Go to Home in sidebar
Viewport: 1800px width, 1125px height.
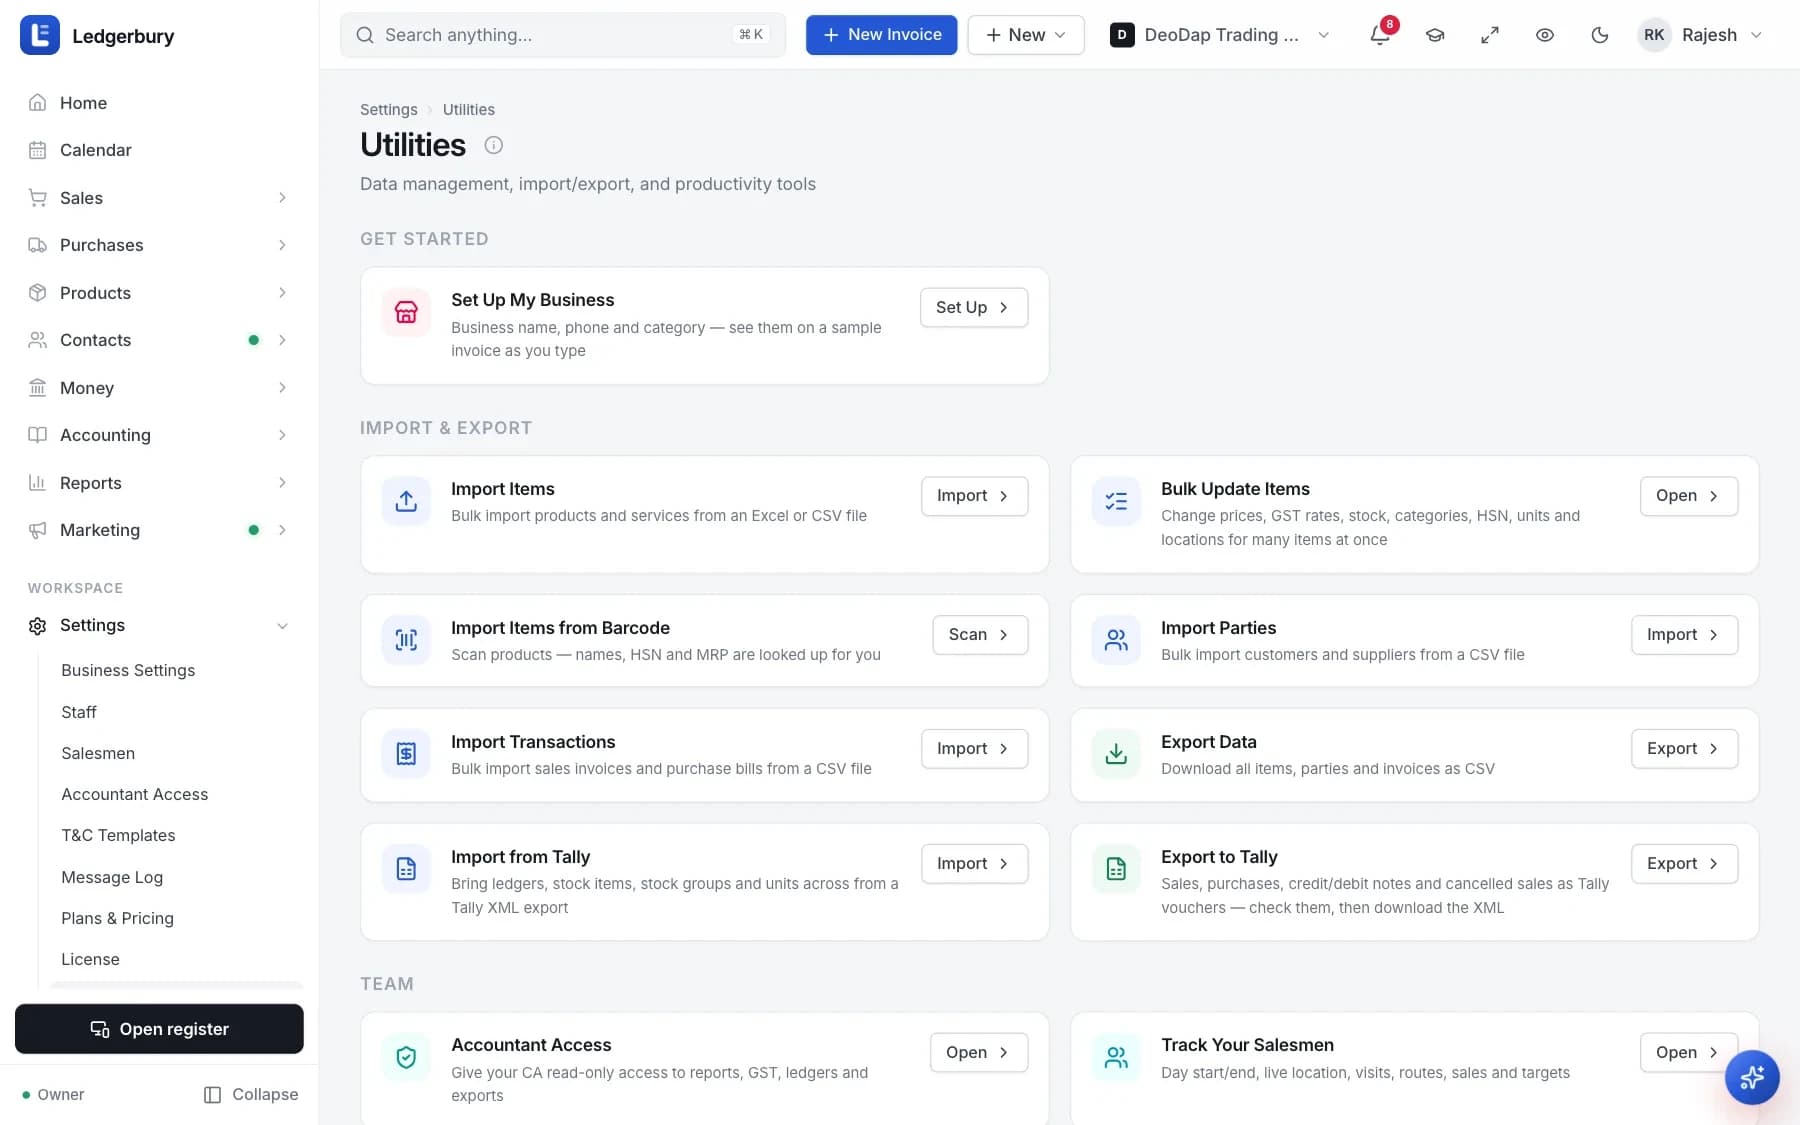click(159, 103)
